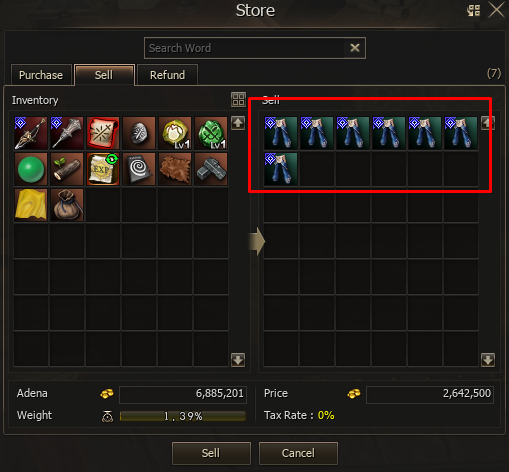Click the red scroll item in inventory
This screenshot has height=472, width=509.
click(103, 133)
